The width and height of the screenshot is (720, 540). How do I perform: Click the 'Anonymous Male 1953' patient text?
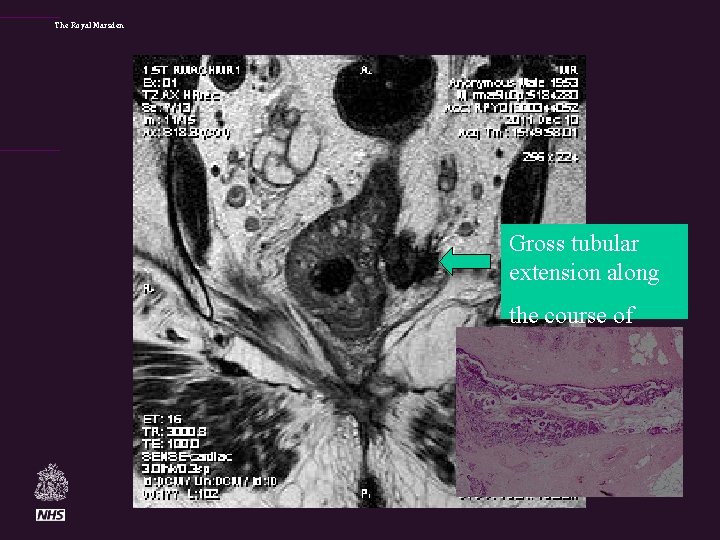coord(513,83)
